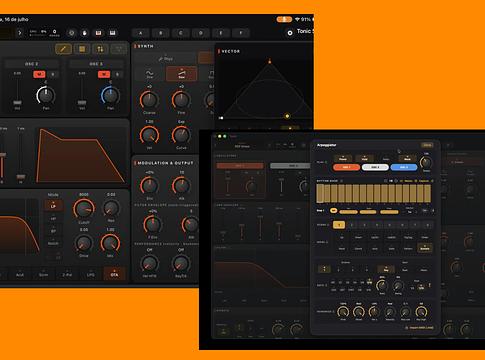Screen dimensions: 485x360
Task: Click the blue OSC 3 Pan knob
Action: pyautogui.click(x=110, y=95)
